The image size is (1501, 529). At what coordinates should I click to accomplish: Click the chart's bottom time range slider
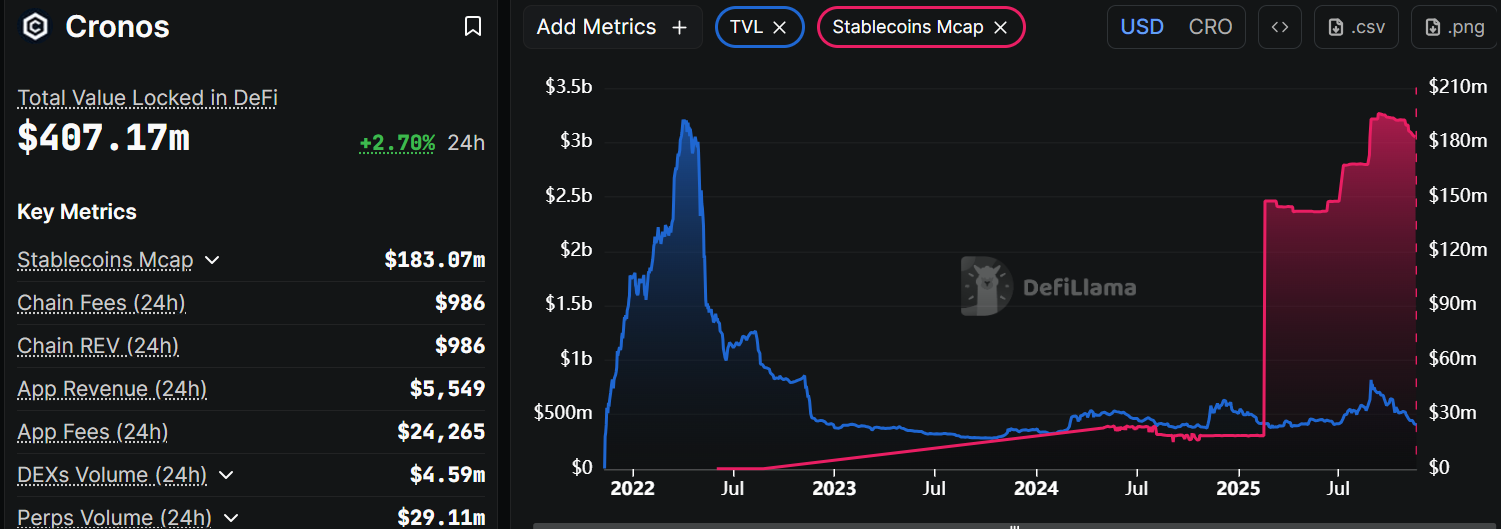pos(1014,524)
